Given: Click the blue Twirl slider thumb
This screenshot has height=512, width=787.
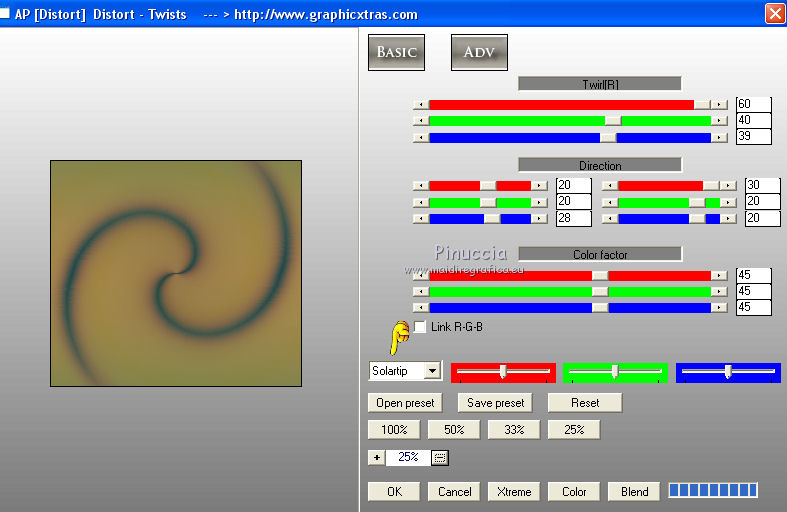Looking at the screenshot, I should click(608, 137).
